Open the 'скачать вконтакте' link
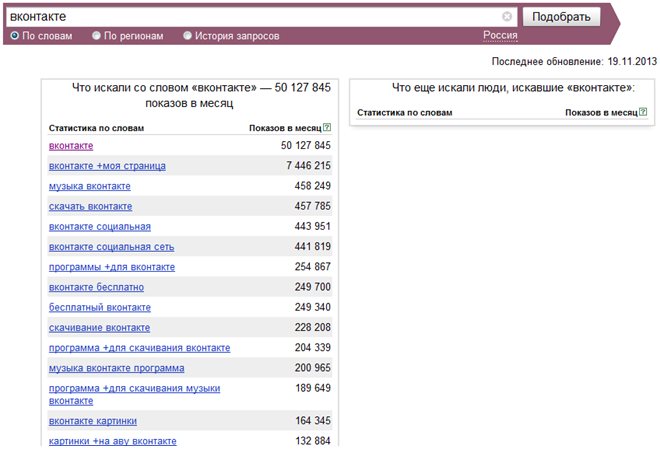Viewport: 660px width, 452px height. tap(90, 206)
